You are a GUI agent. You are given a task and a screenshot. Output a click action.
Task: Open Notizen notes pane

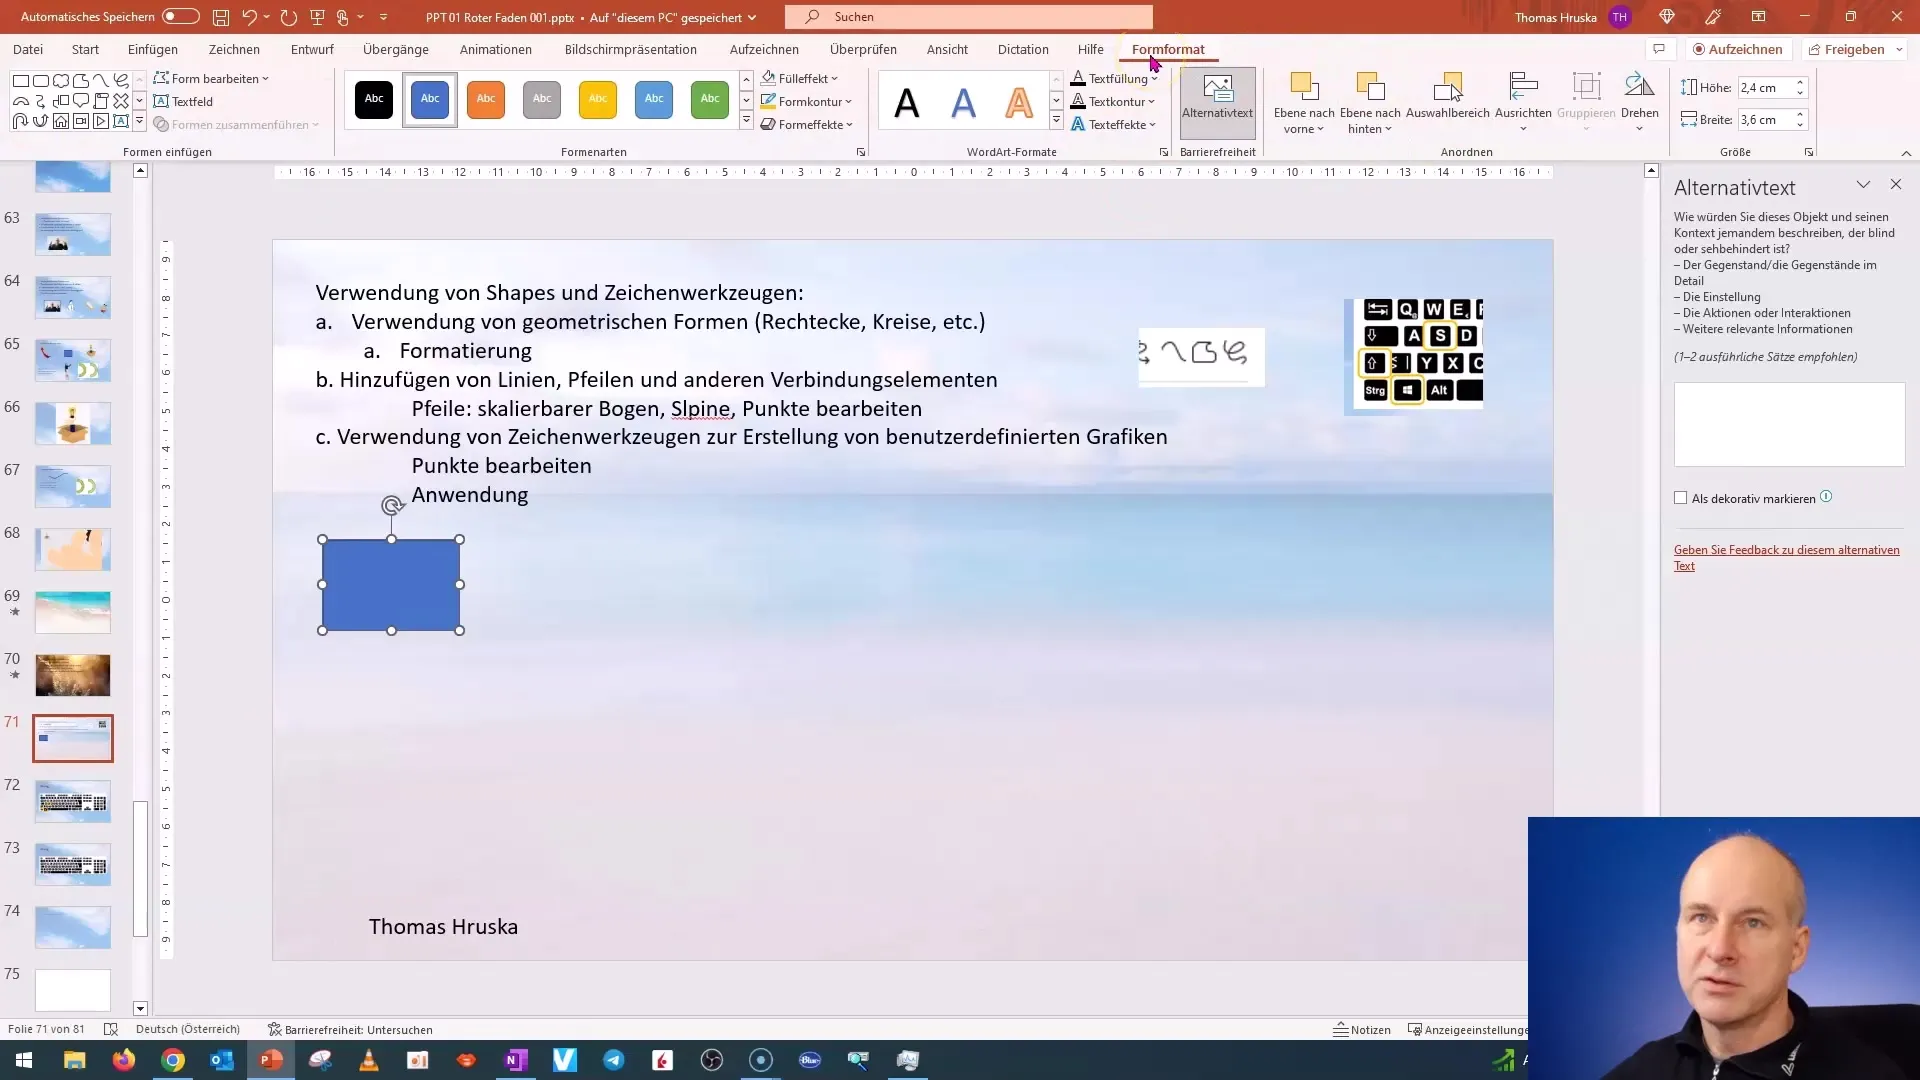click(1362, 1029)
